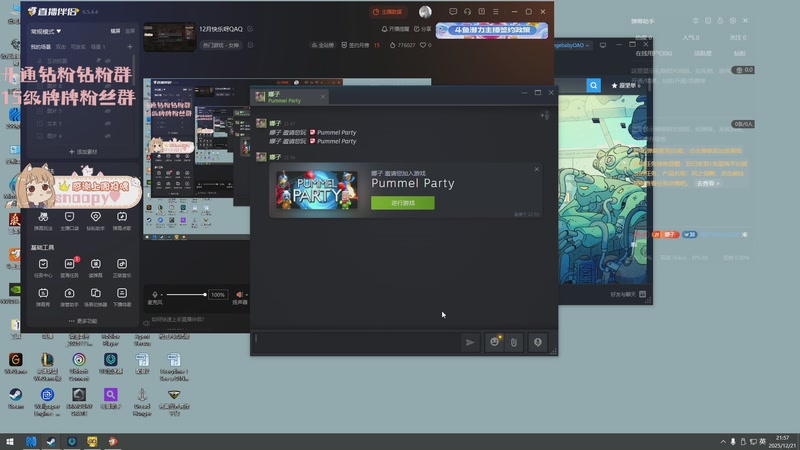Screen dimensions: 800x450
Task: Attach a file in Steam chat
Action: [514, 342]
